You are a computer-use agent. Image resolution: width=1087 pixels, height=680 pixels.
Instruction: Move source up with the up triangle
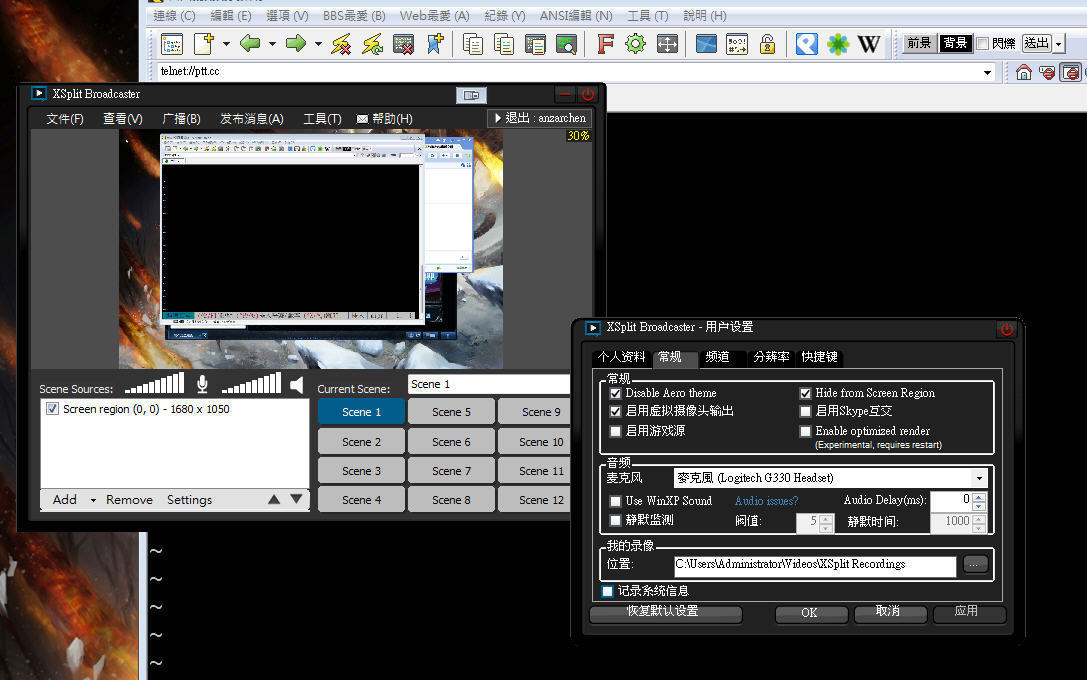274,499
